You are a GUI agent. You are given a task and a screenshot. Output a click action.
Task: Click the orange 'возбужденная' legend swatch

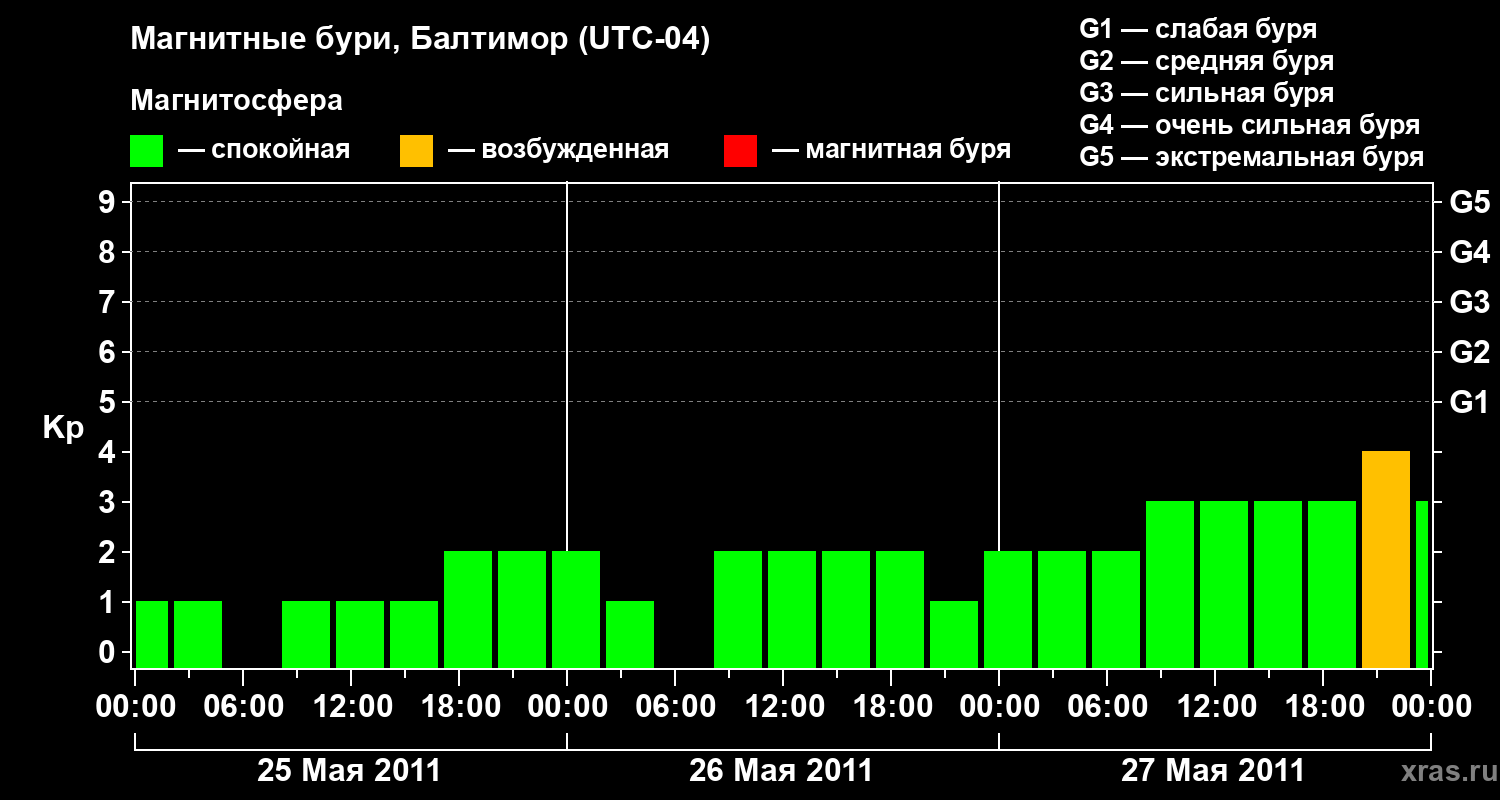tap(416, 151)
